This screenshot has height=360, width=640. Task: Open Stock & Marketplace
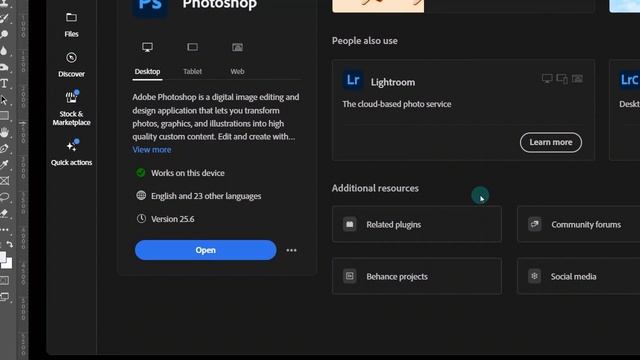point(71,108)
